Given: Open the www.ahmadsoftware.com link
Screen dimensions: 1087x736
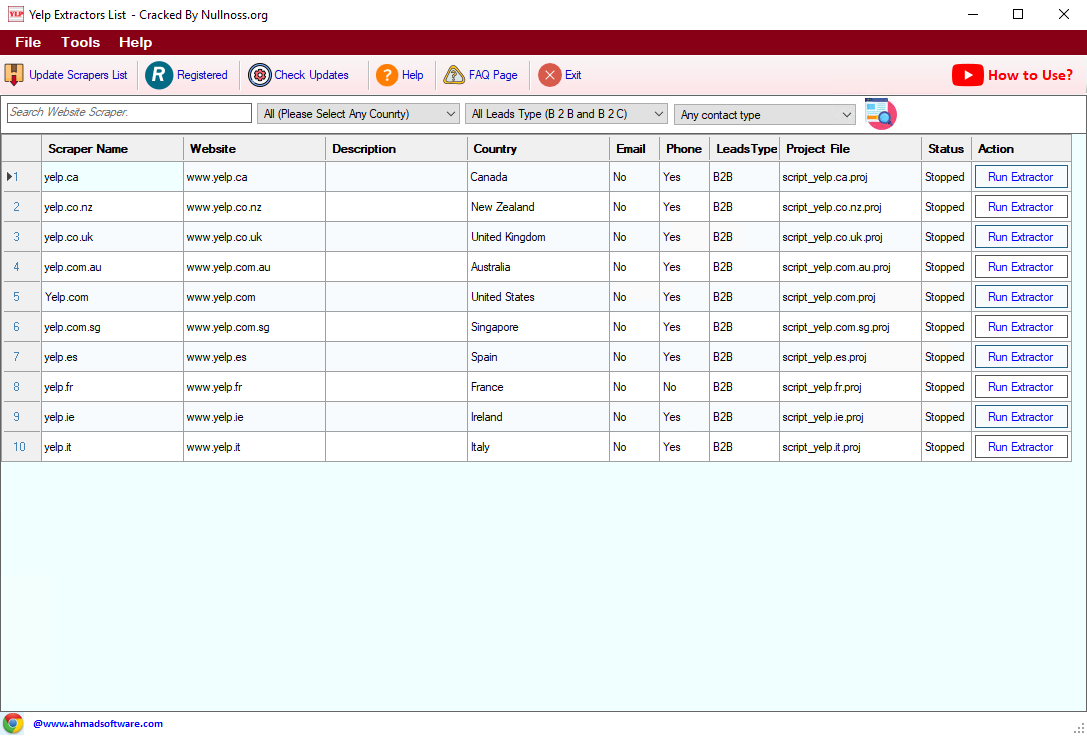Looking at the screenshot, I should [98, 724].
